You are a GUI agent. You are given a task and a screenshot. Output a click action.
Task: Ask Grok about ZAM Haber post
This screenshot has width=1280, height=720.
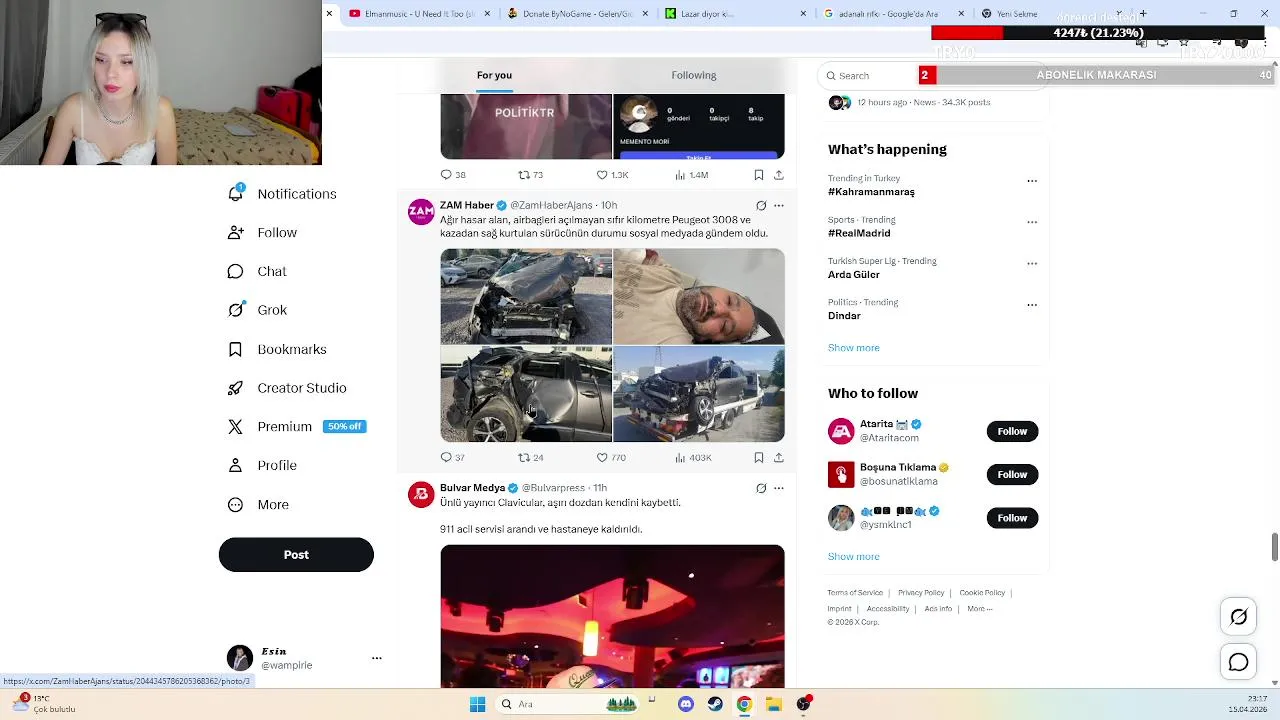click(761, 205)
